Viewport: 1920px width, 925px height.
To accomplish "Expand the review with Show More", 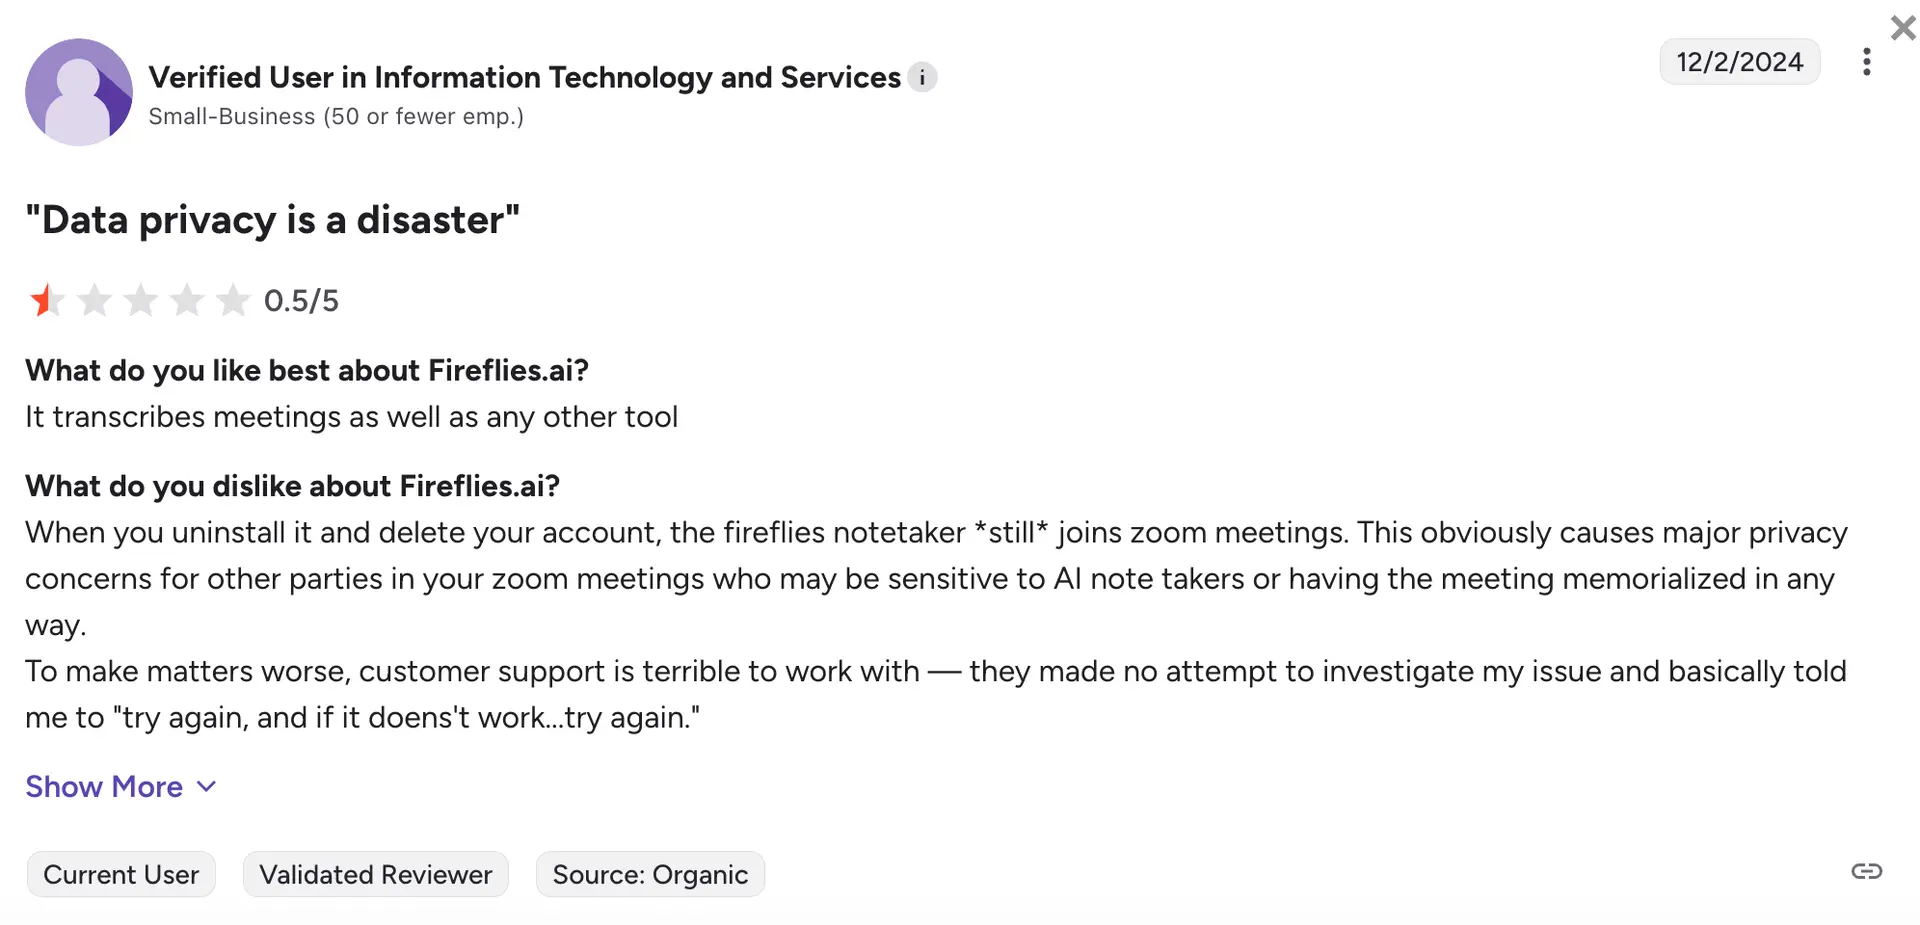I will (x=104, y=787).
